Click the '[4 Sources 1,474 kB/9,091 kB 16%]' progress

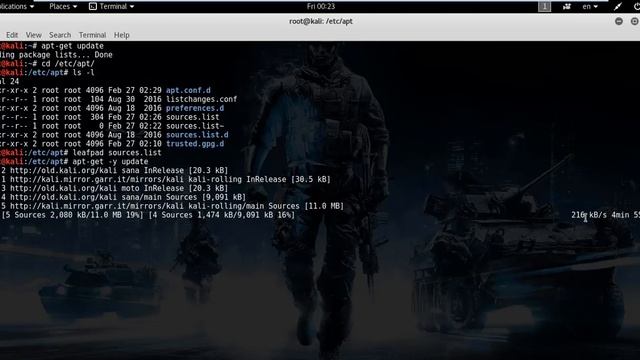(222, 215)
